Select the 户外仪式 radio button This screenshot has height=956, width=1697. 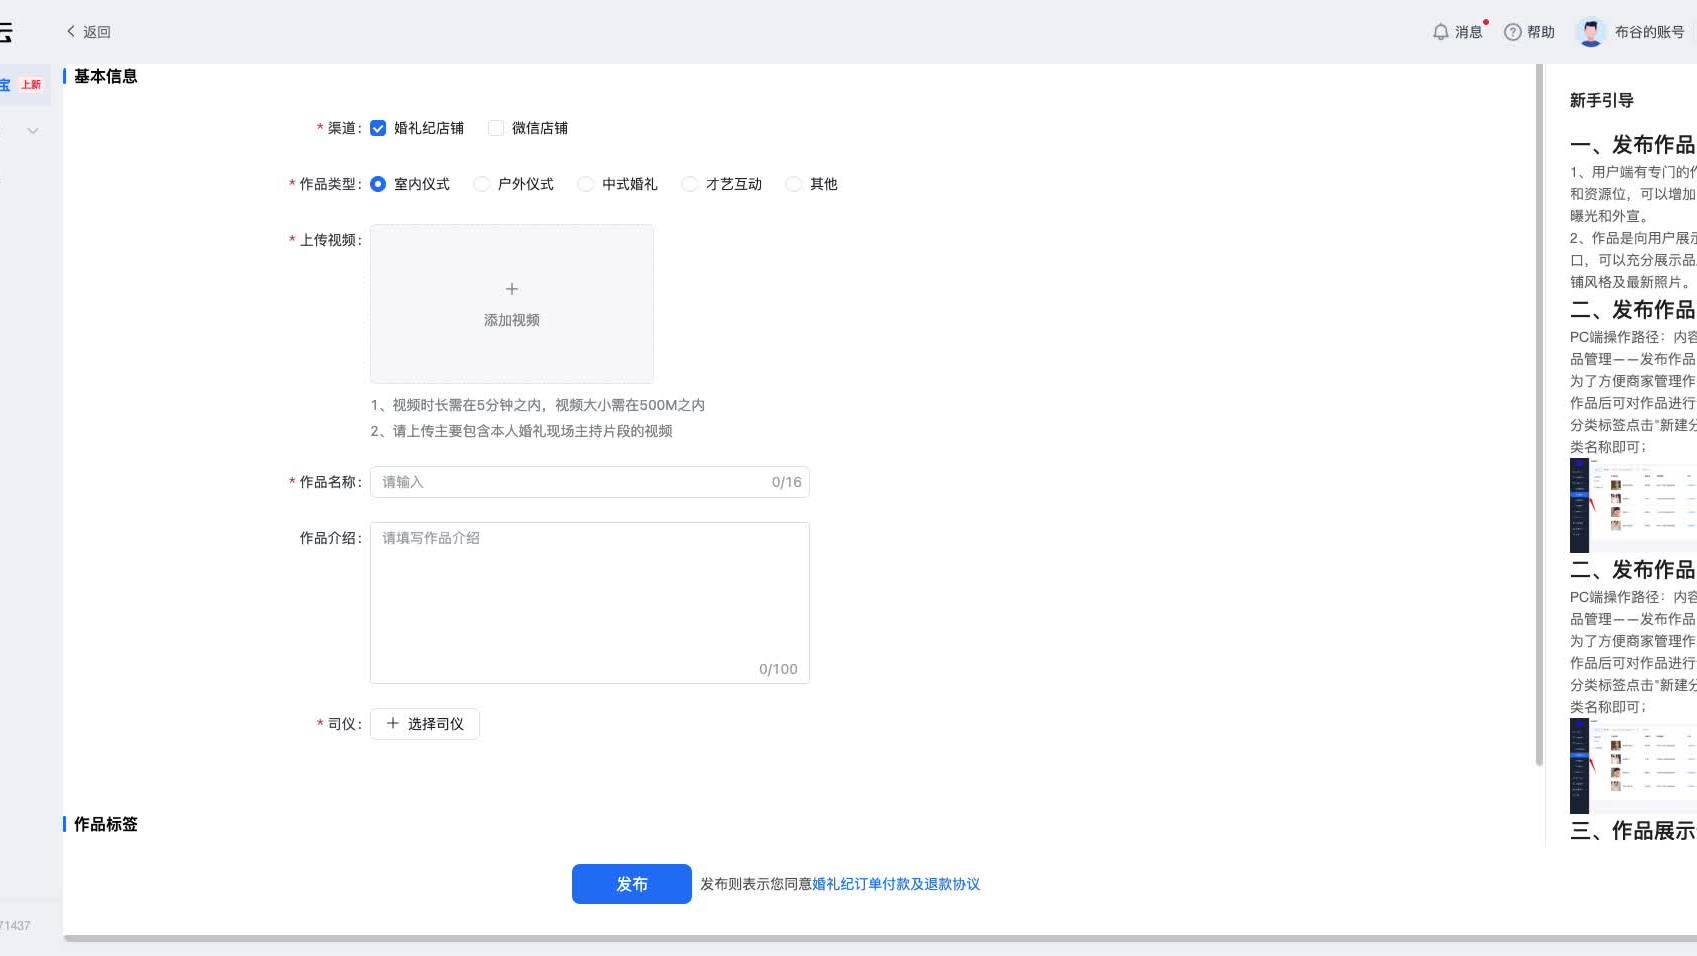tap(481, 183)
